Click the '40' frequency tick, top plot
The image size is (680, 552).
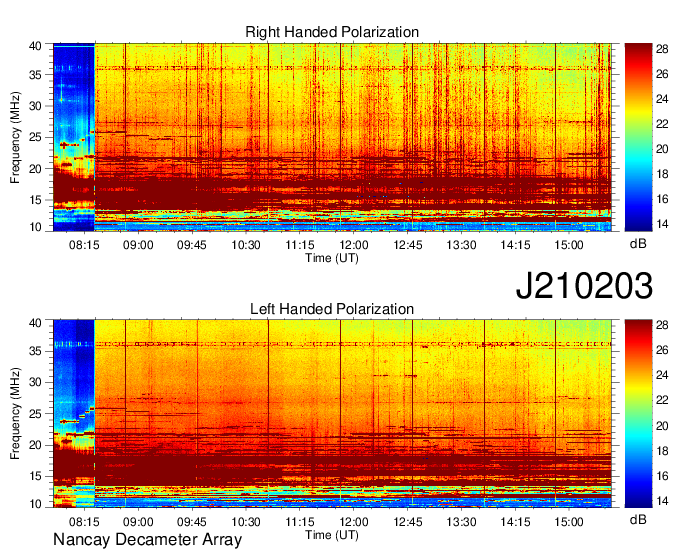coord(36,46)
